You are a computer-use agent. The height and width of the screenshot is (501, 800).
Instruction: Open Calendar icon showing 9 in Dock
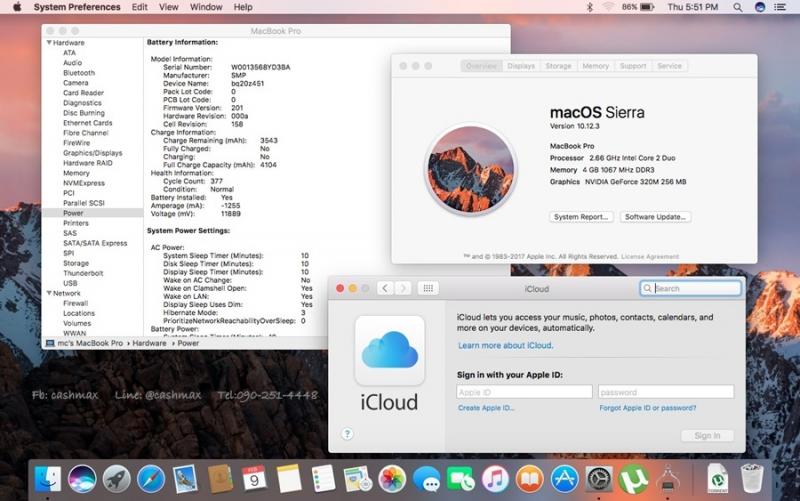(254, 479)
